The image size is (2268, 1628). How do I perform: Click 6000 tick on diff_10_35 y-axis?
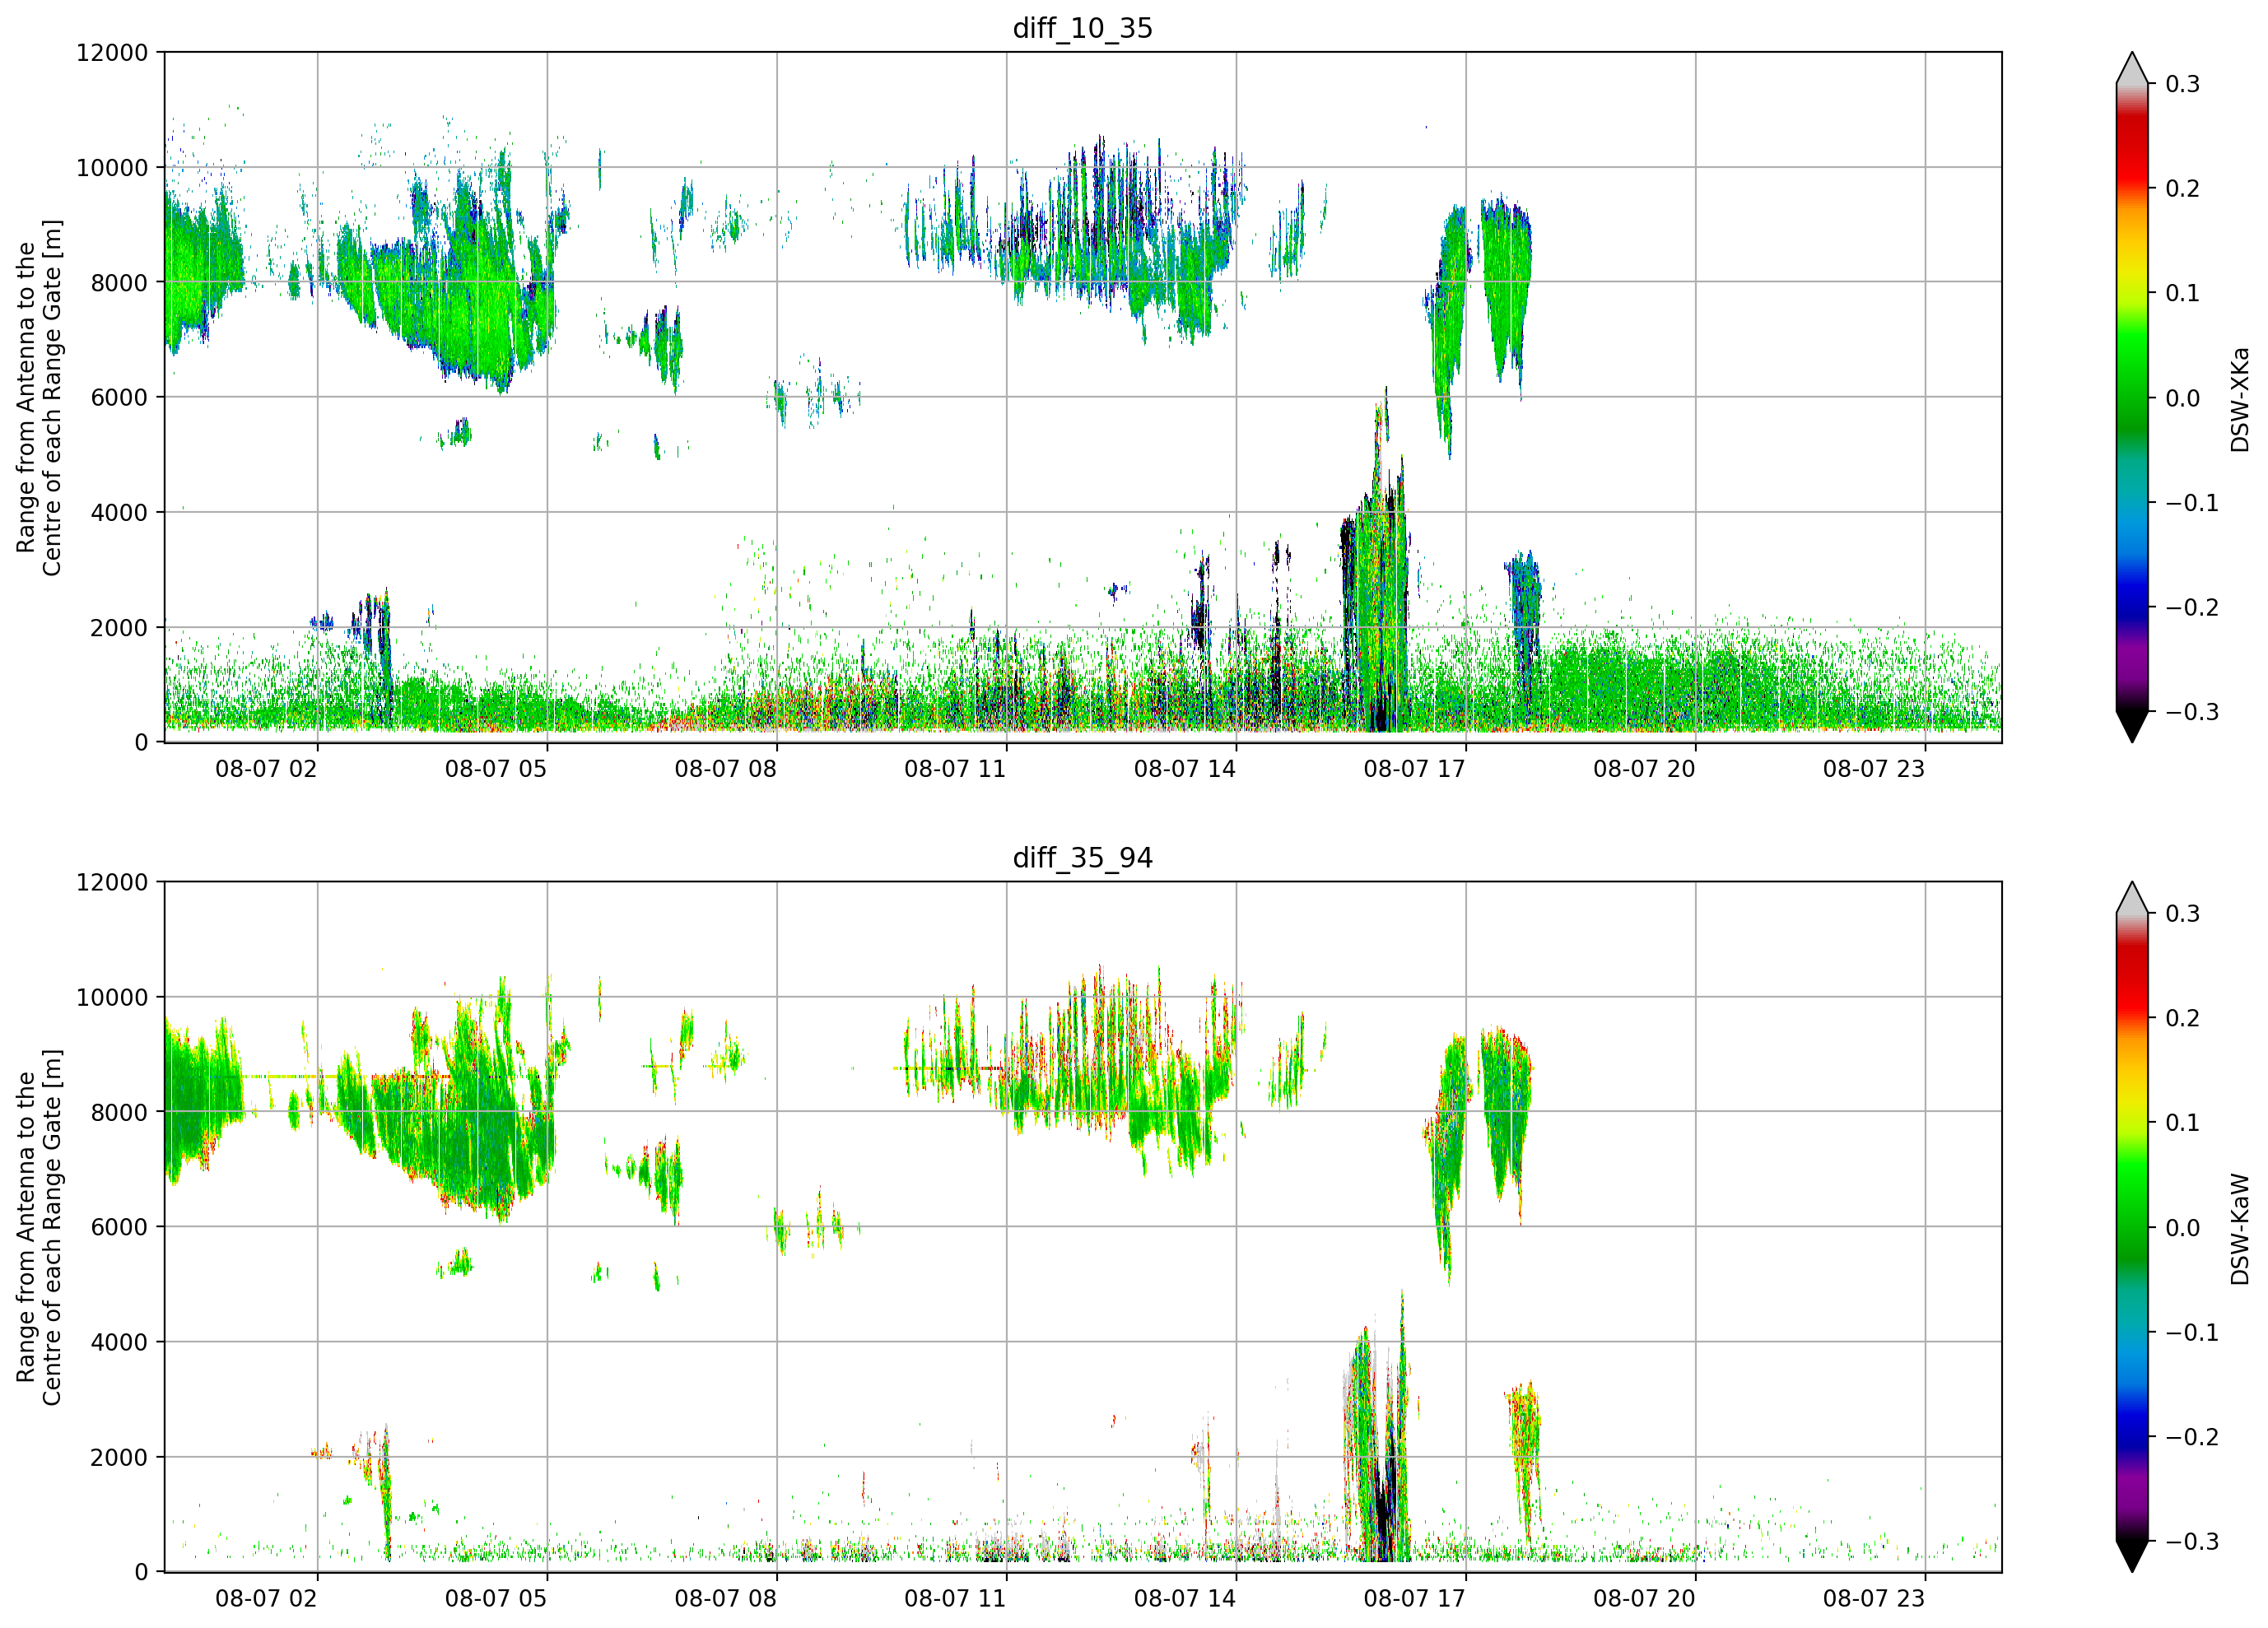[119, 398]
